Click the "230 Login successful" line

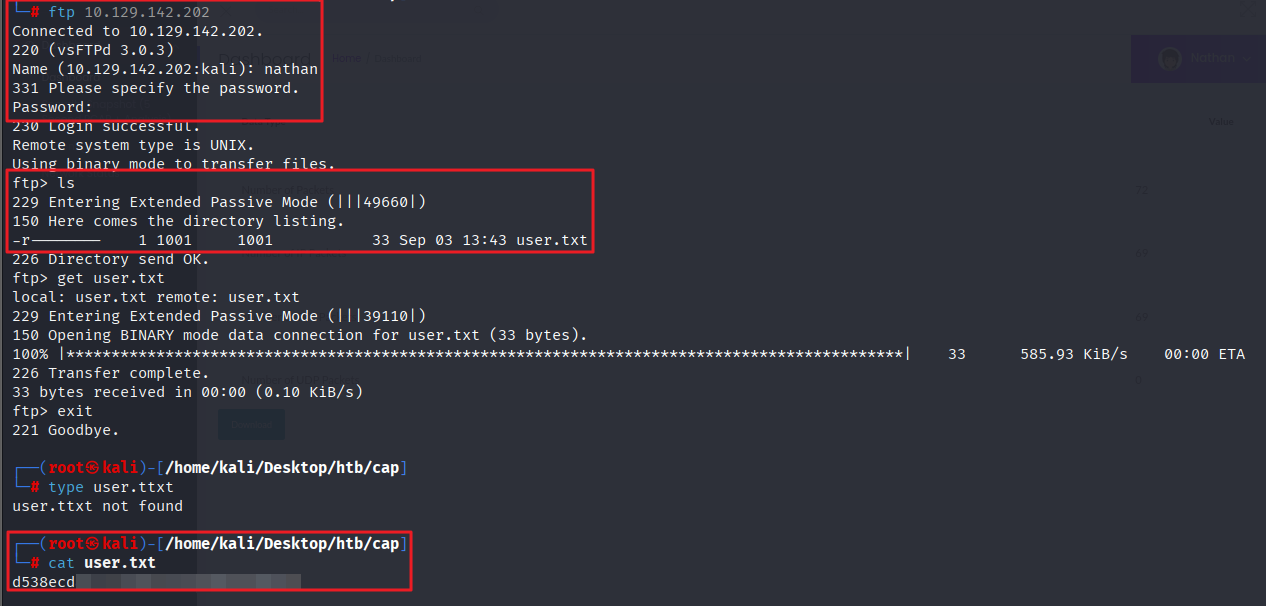[x=106, y=126]
